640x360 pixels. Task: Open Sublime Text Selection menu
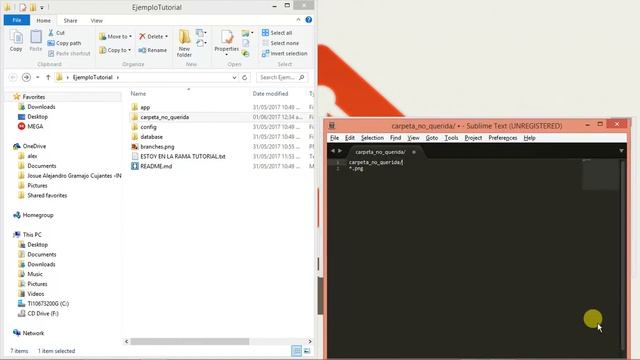click(372, 138)
